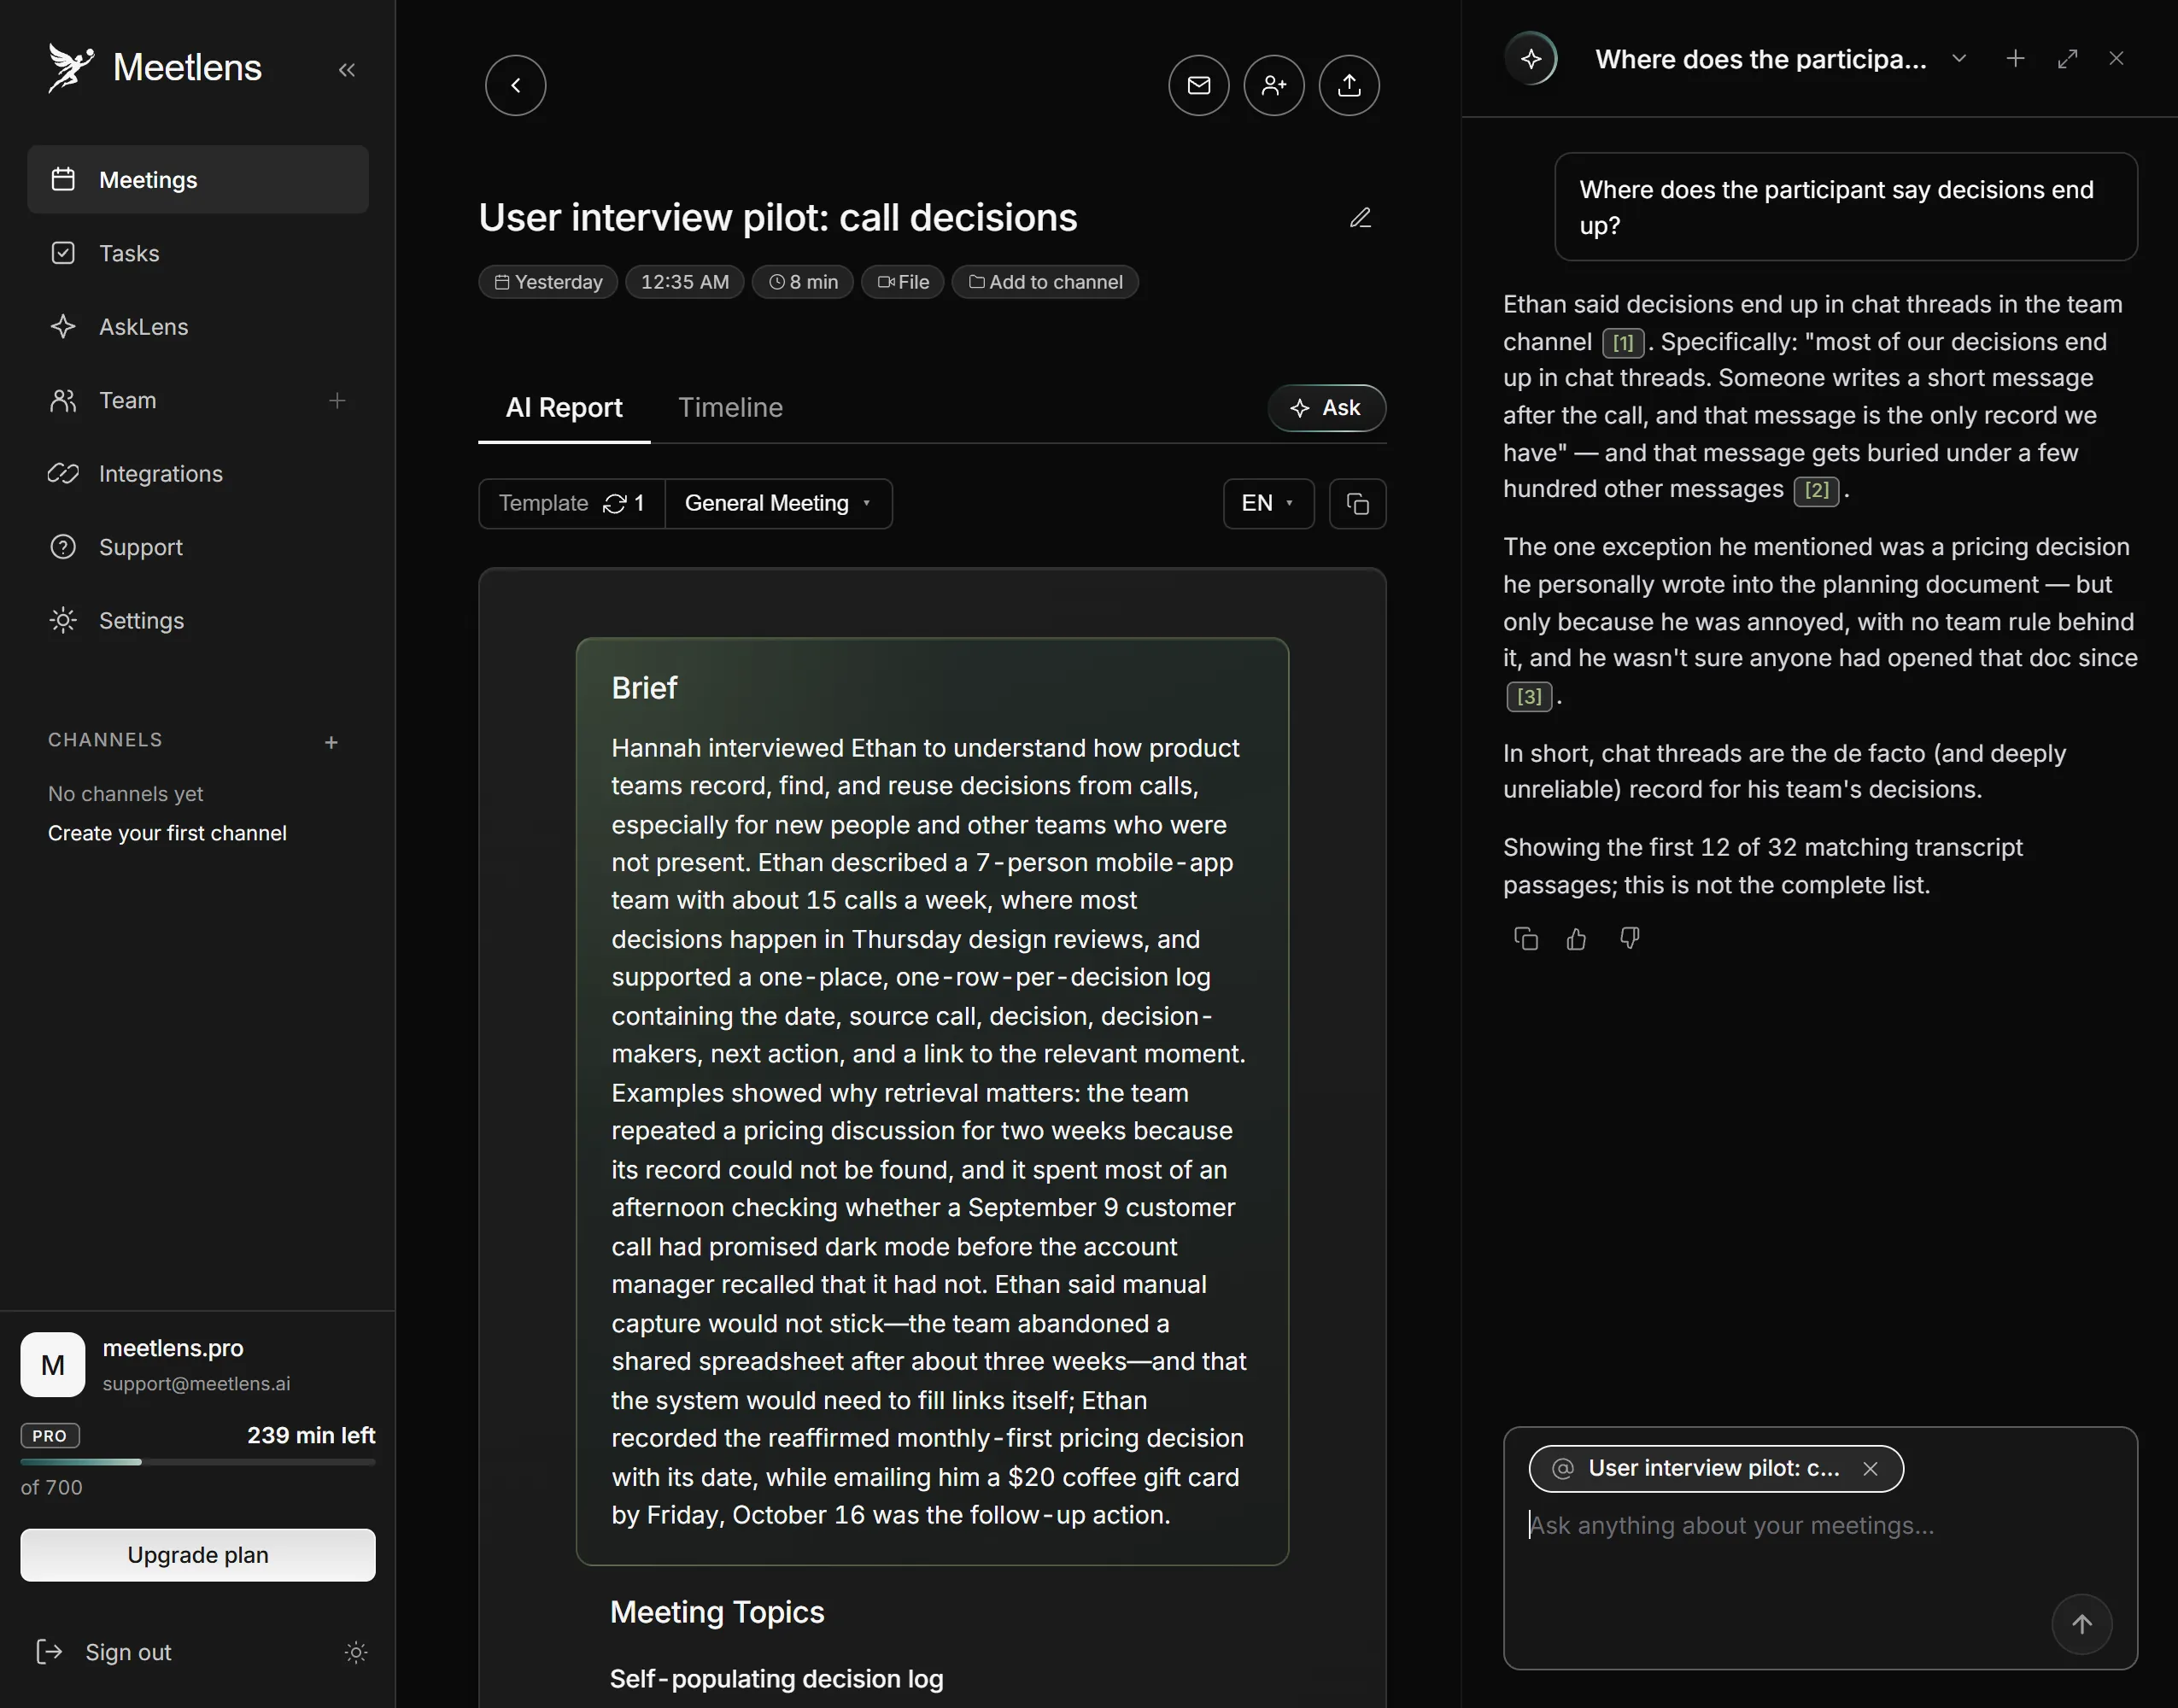Open citation reference [1]
2178x1708 pixels.
pyautogui.click(x=1623, y=343)
